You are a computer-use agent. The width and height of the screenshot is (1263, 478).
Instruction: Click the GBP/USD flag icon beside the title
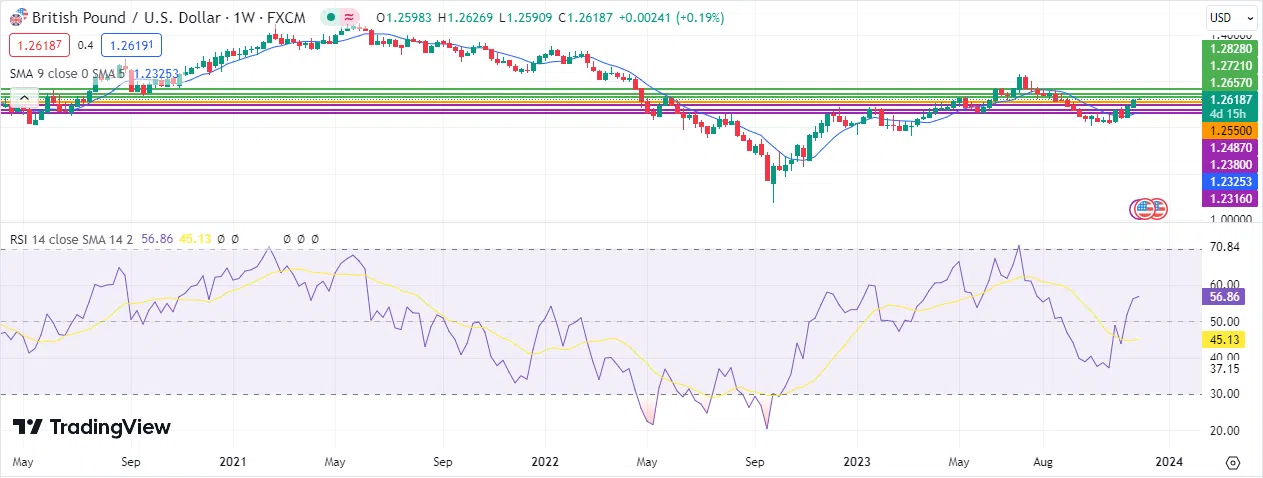[18, 18]
